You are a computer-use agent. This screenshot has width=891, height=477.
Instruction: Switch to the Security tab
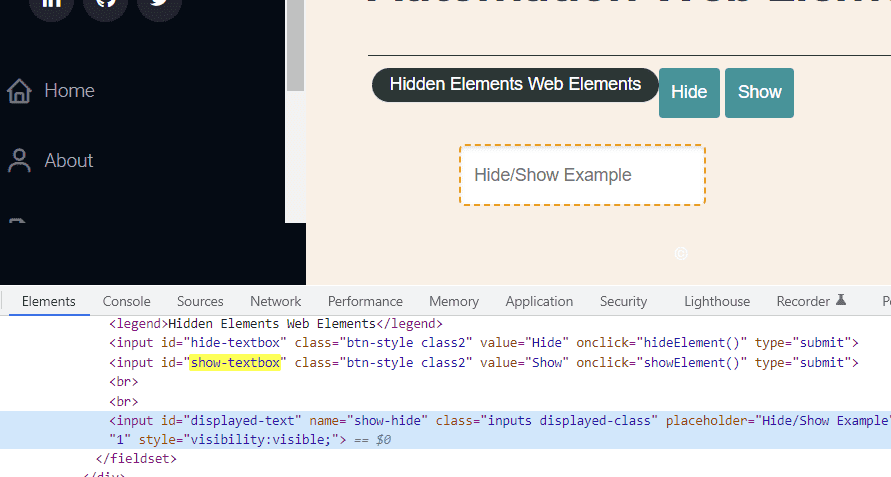tap(623, 301)
